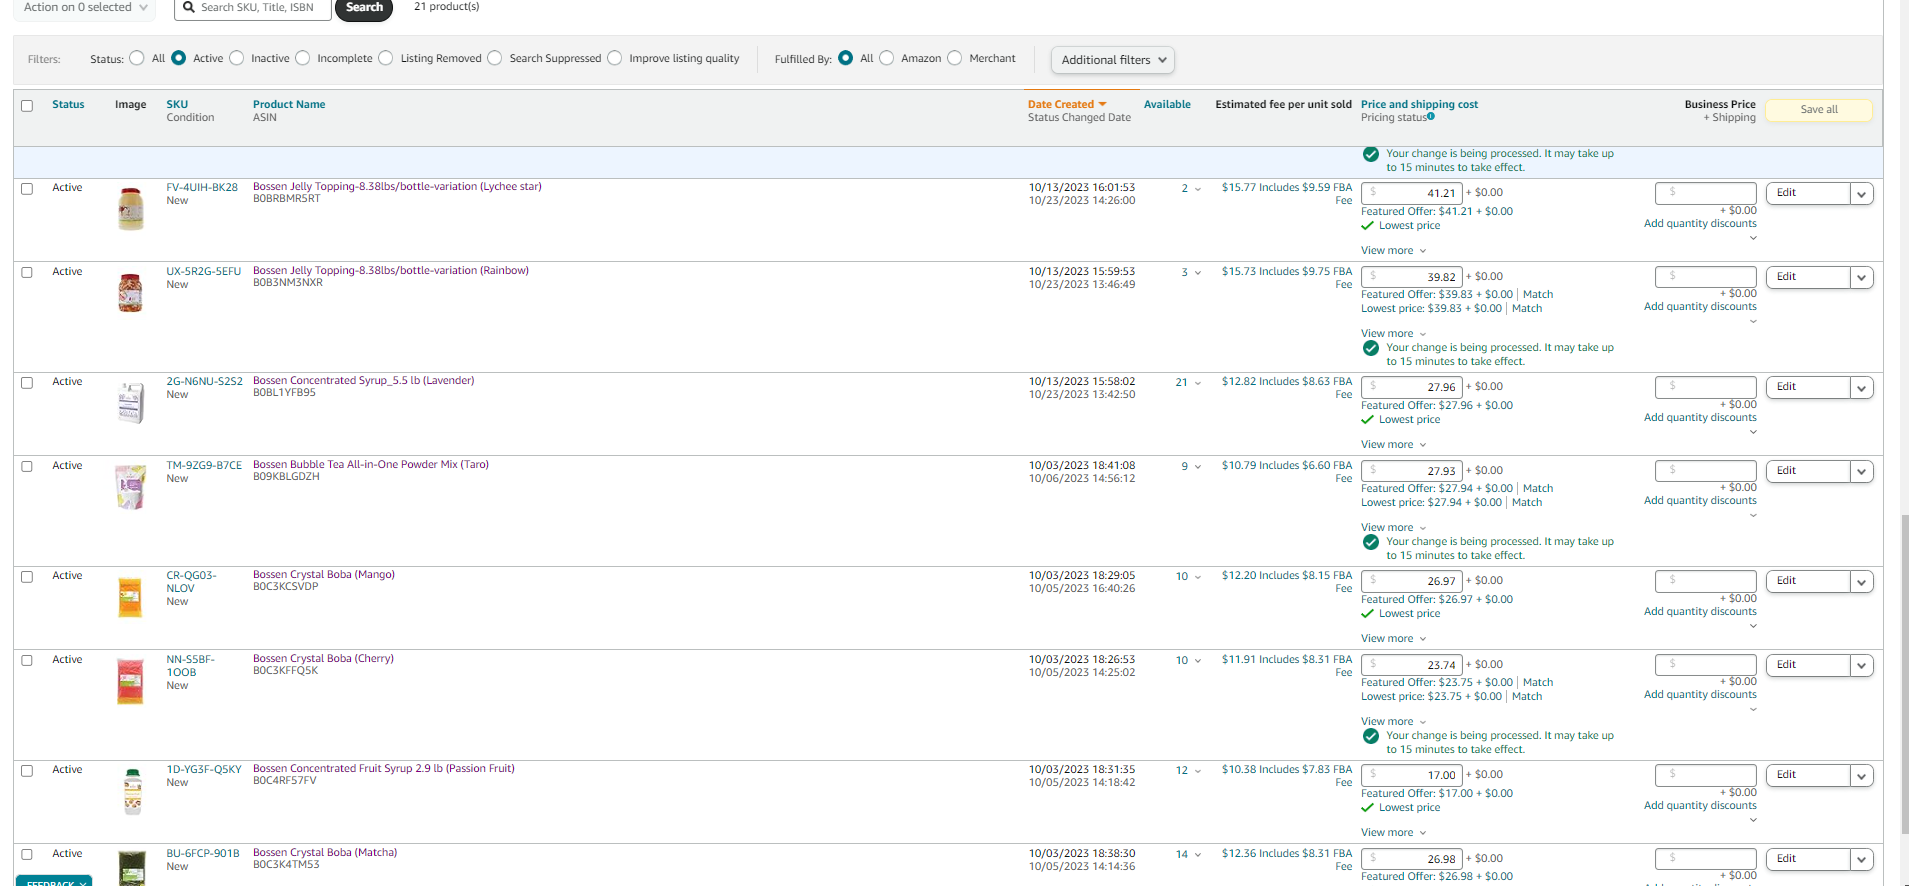Add quantity discounts for Lychee star
The height and width of the screenshot is (886, 1909).
(x=1700, y=224)
